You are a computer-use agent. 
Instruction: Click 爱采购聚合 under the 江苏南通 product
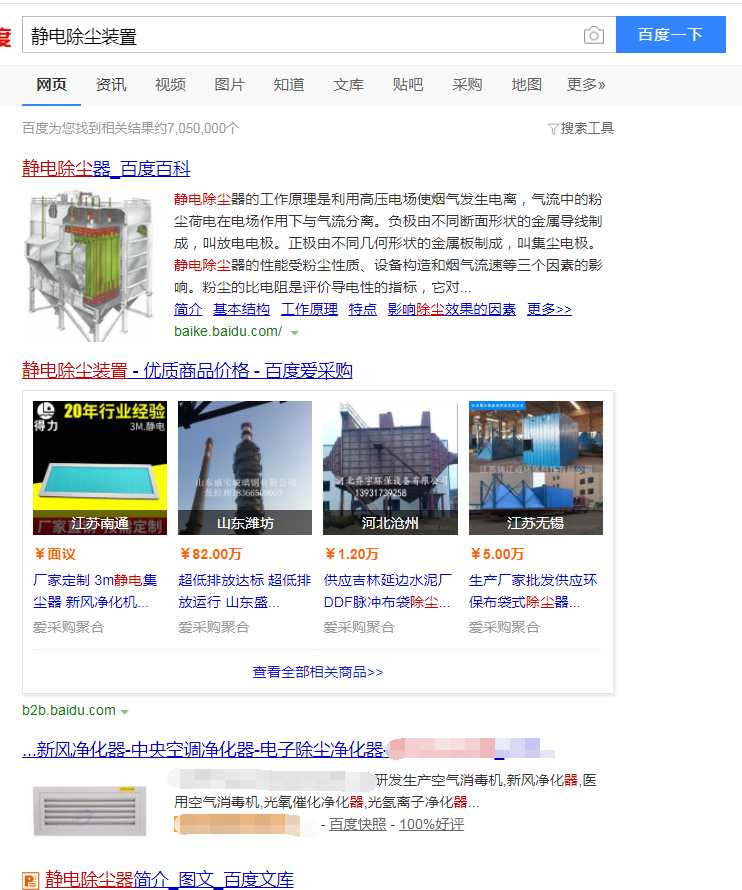69,627
